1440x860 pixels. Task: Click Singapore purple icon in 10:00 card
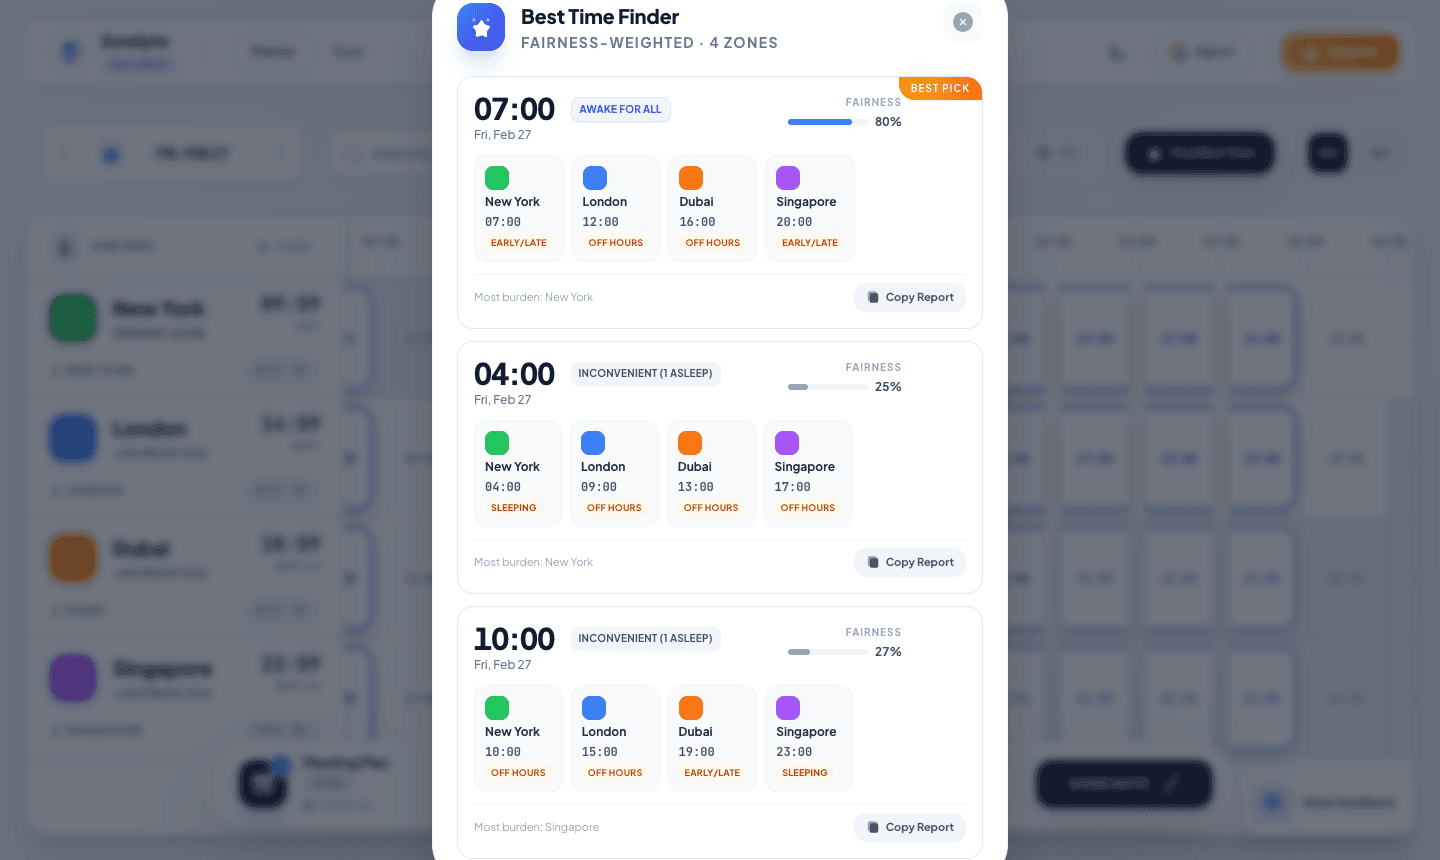point(788,708)
